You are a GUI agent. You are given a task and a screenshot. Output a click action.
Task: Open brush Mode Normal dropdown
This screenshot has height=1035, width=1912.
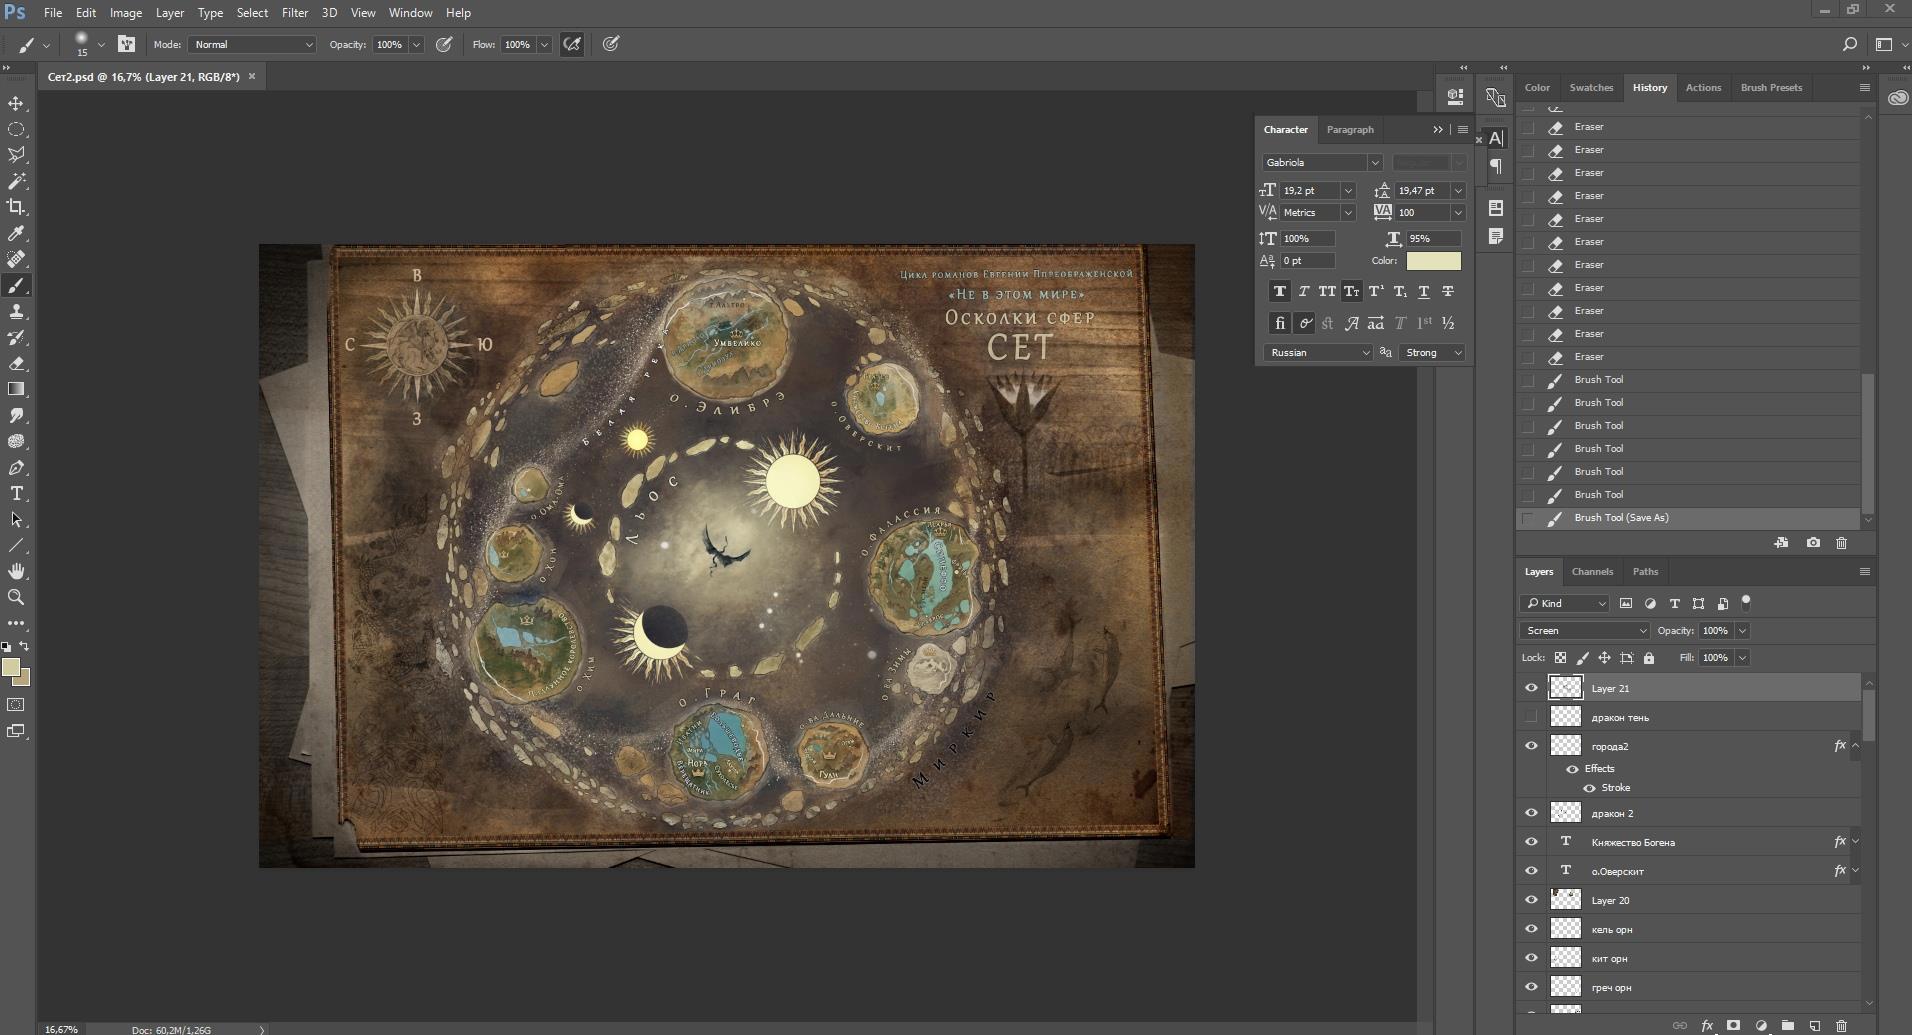click(252, 45)
